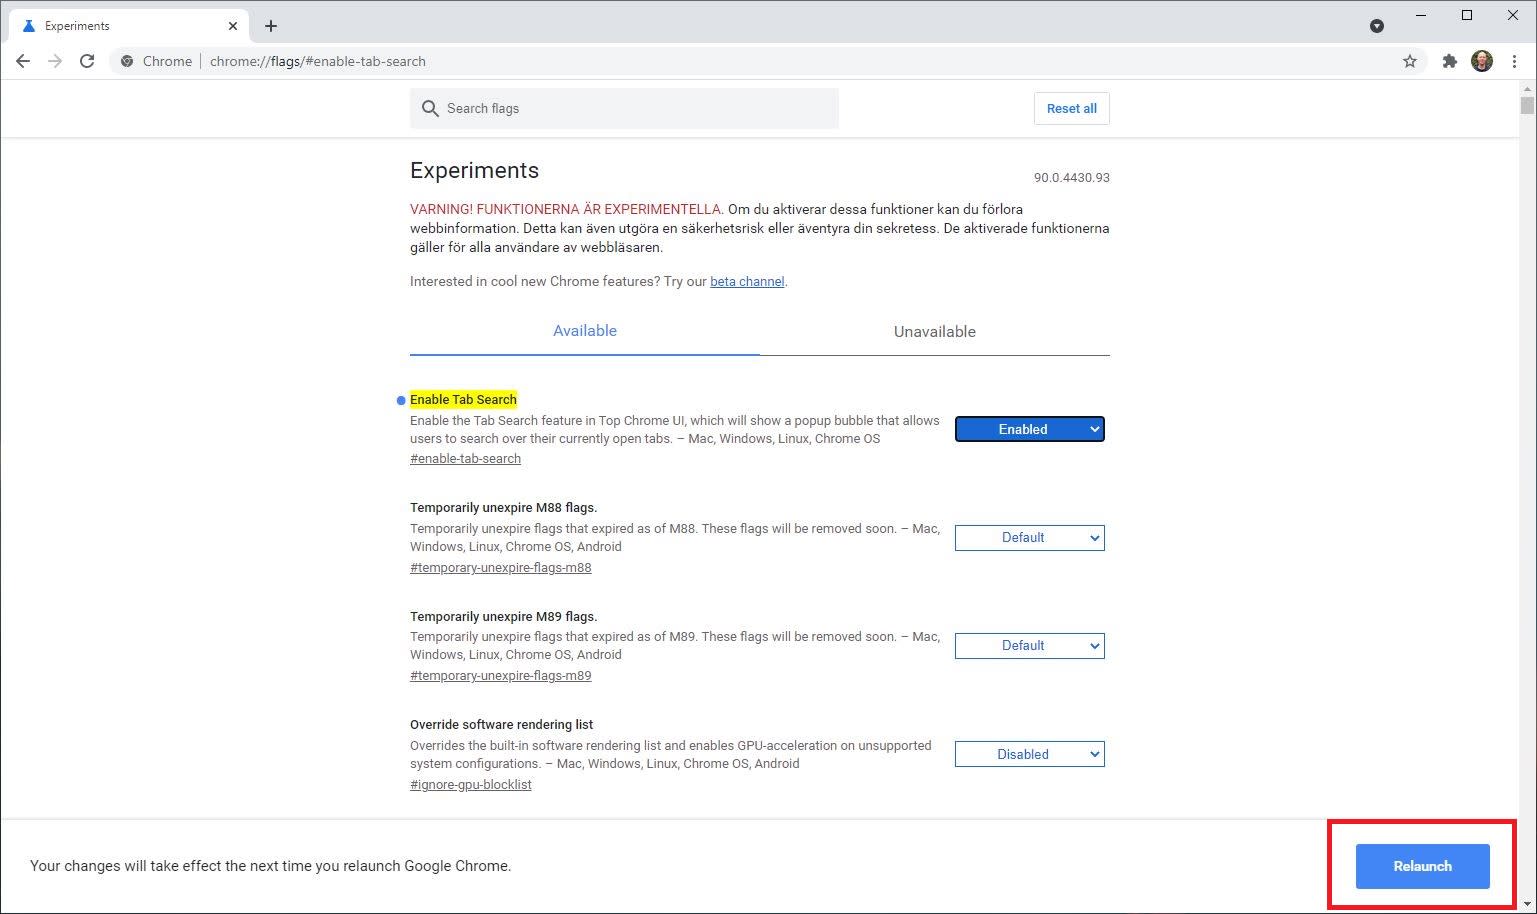The height and width of the screenshot is (914, 1537).
Task: Click the address bar URL
Action: tap(318, 61)
